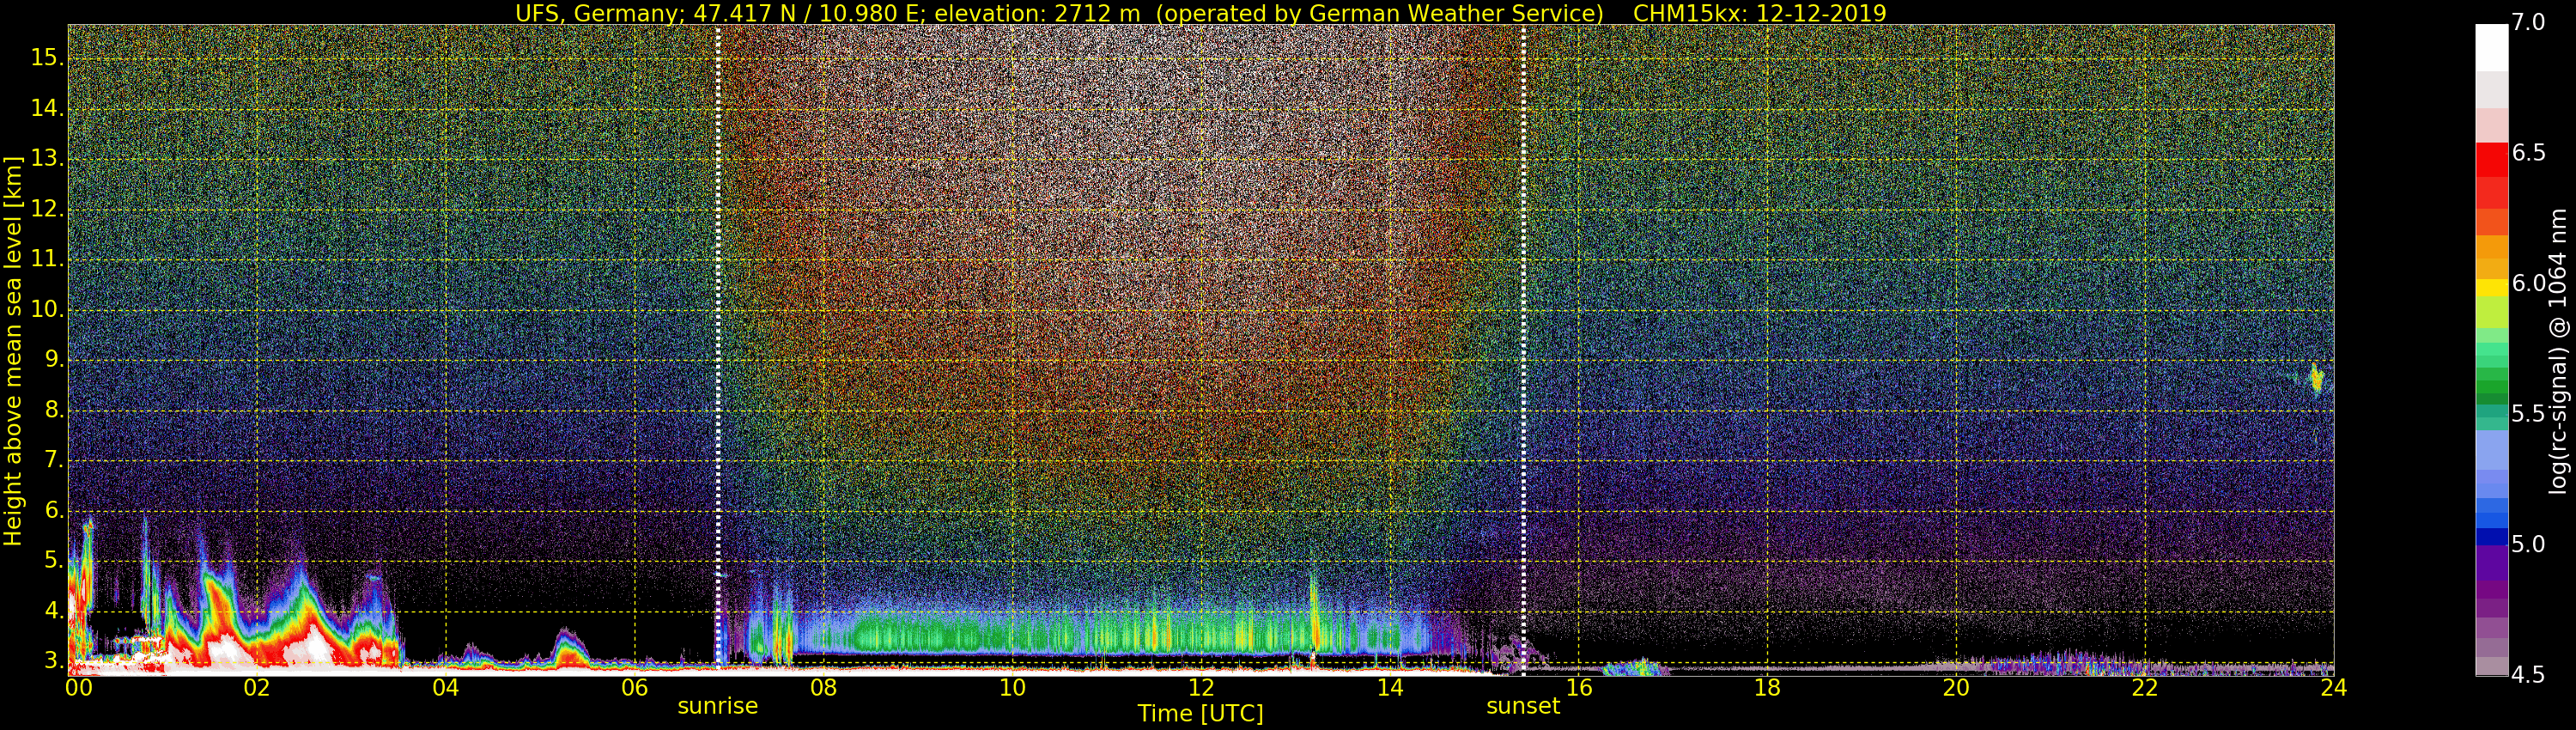Click colorbar value label '4.5'
The height and width of the screenshot is (730, 2576).
click(2528, 675)
